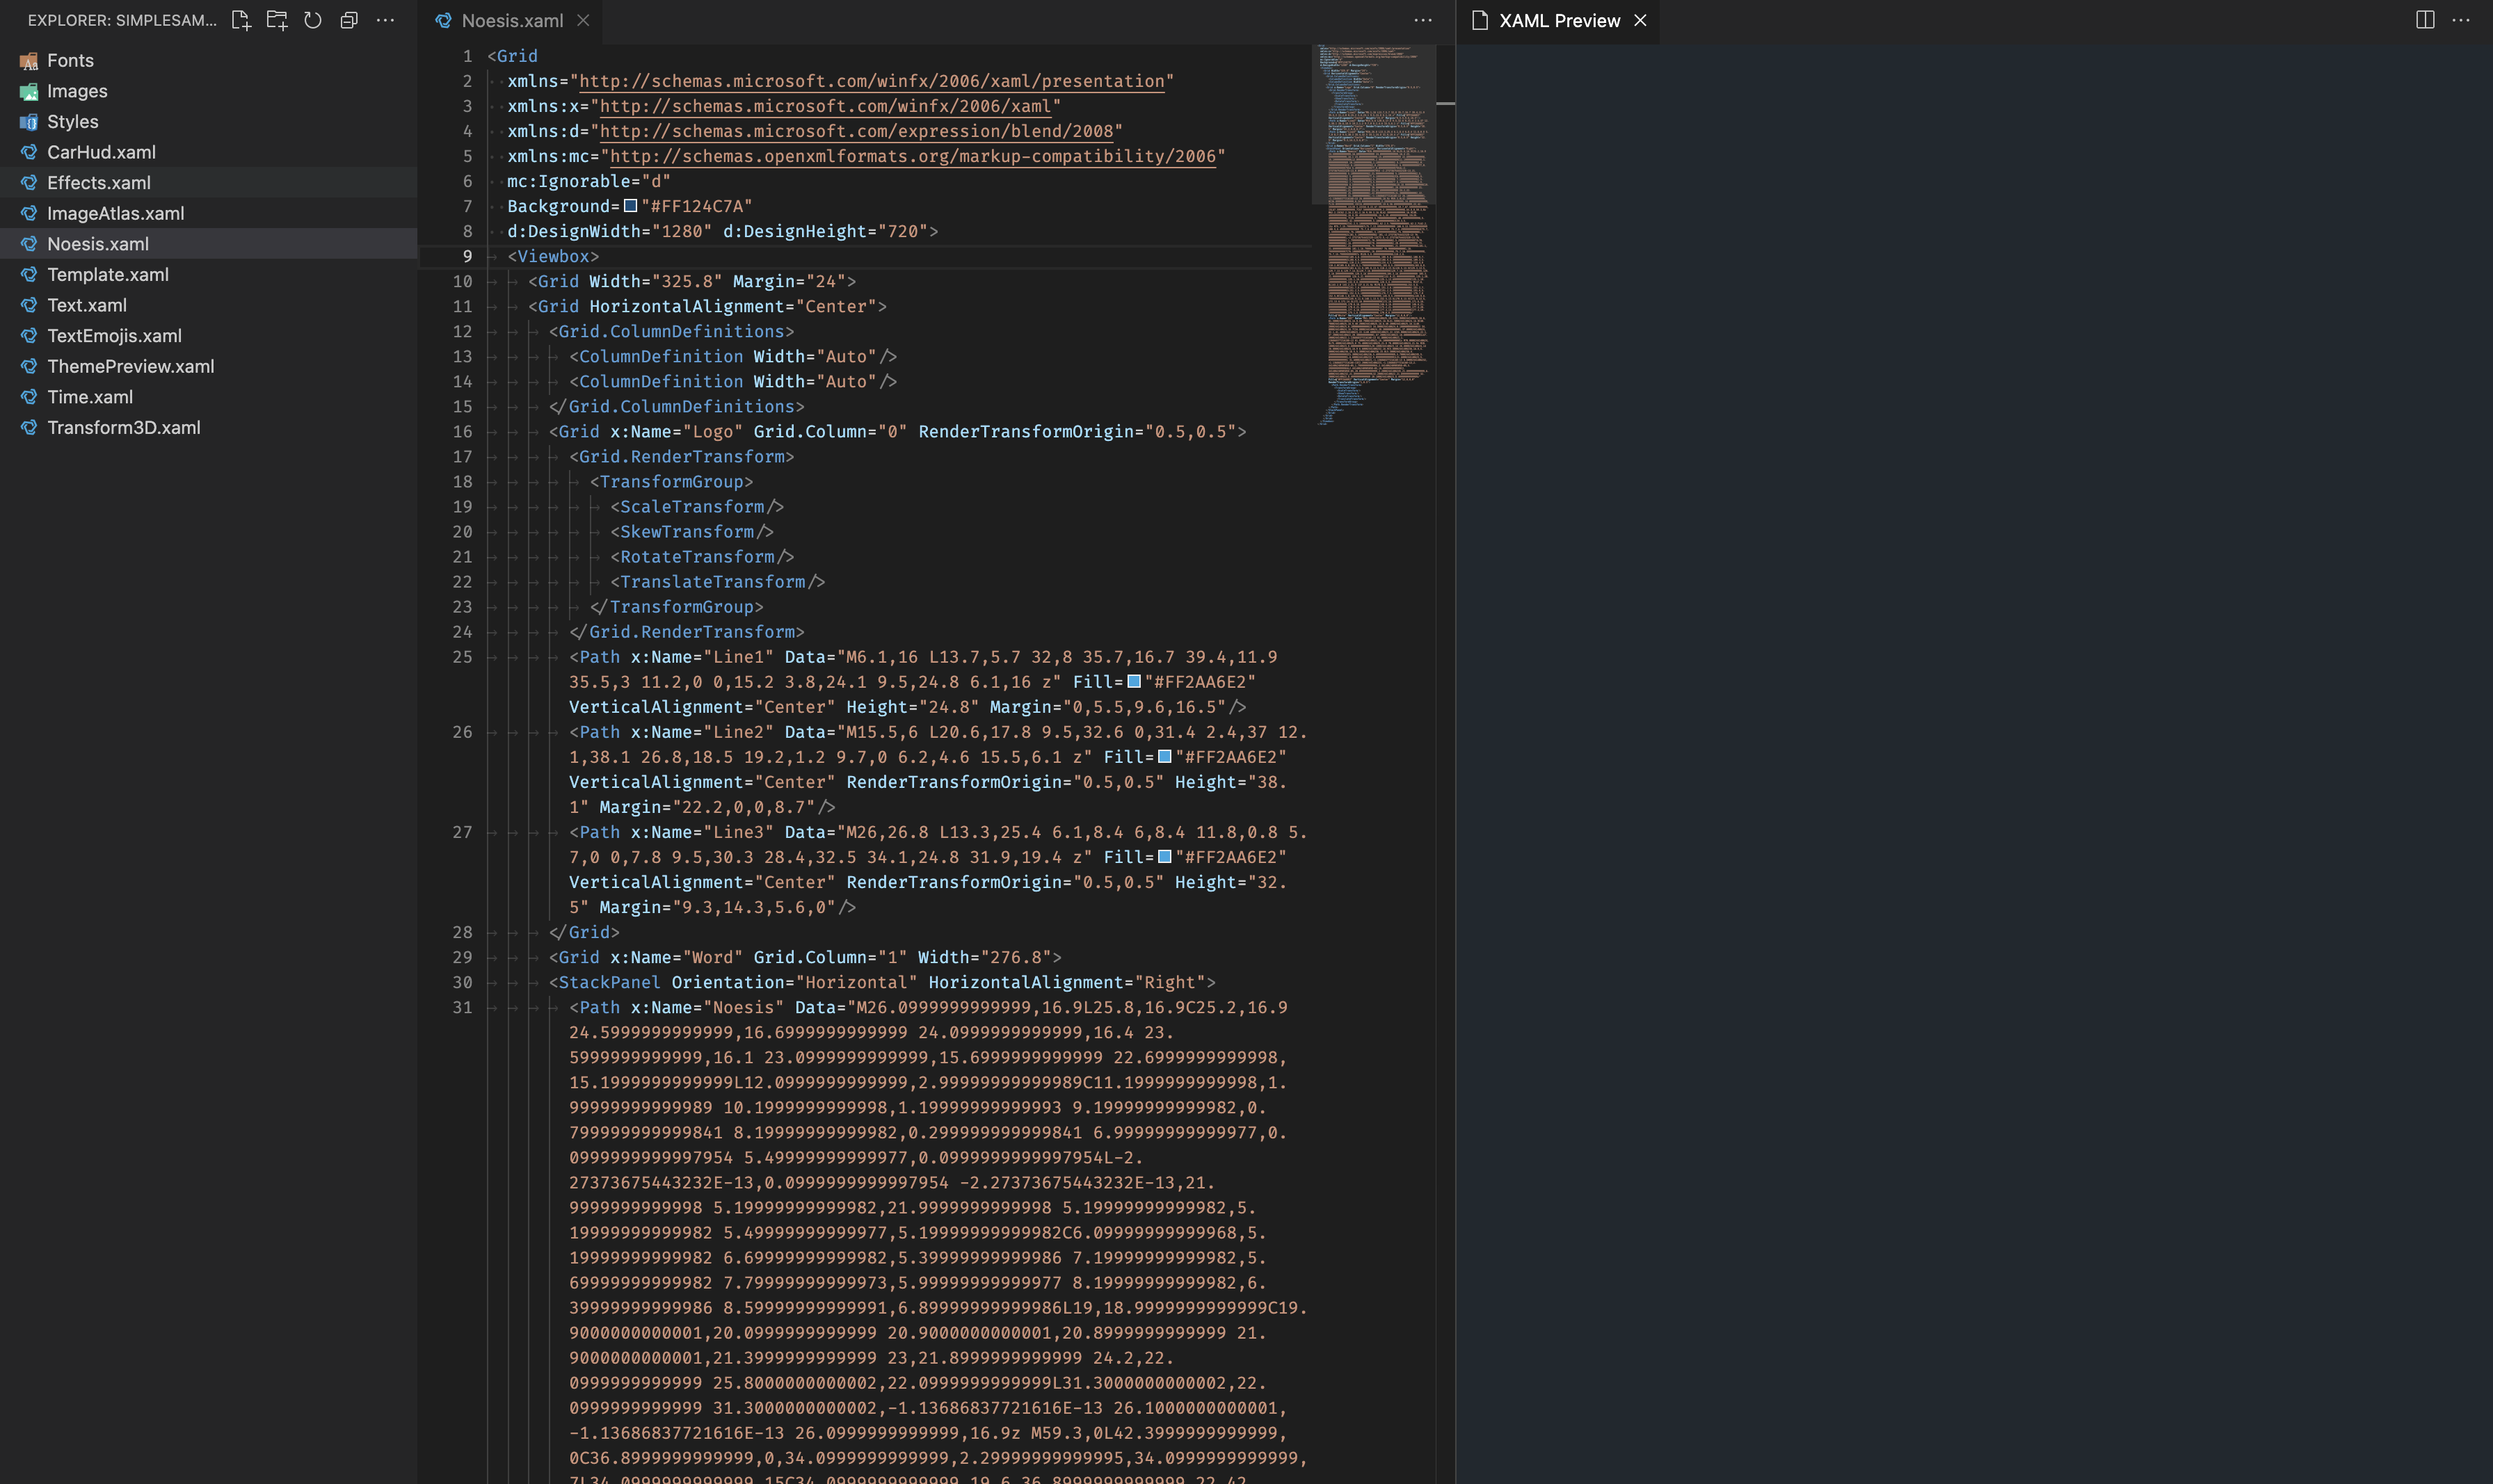Select line number 16 in the gutter
Viewport: 2493px width, 1484px height.
click(x=462, y=431)
